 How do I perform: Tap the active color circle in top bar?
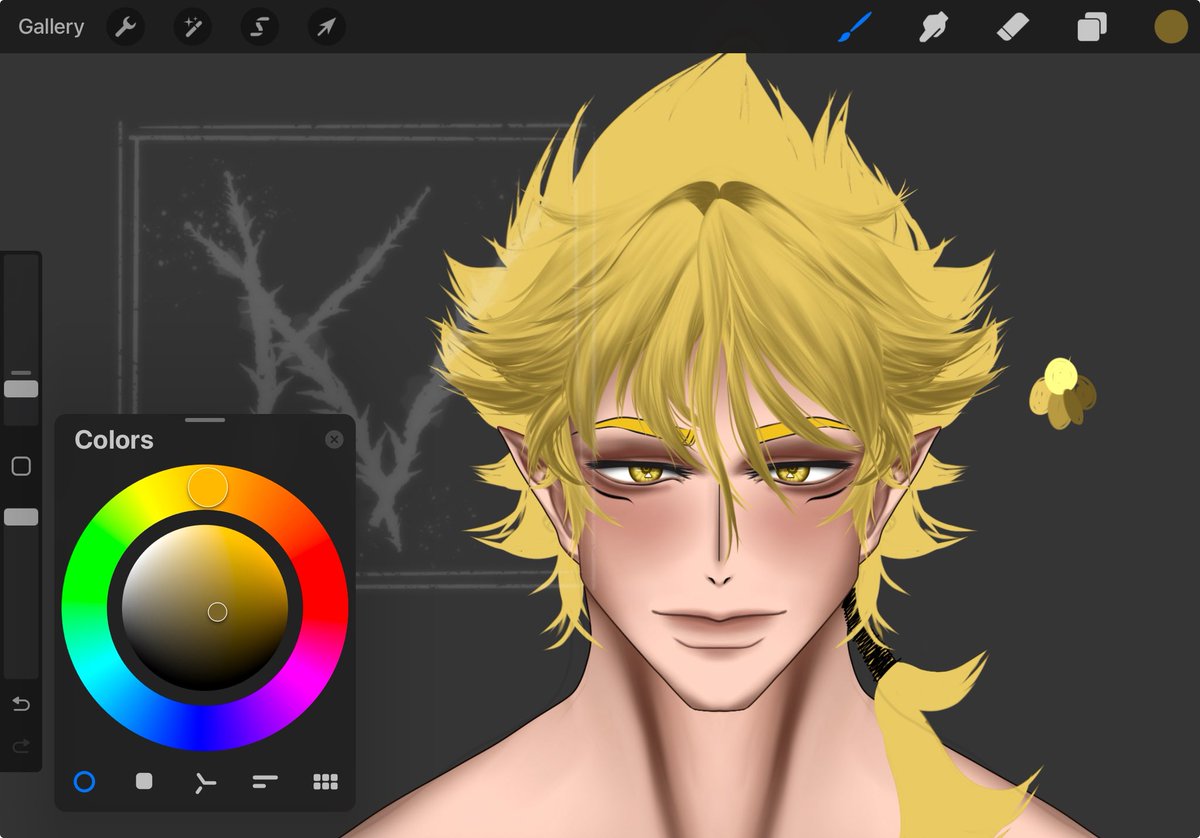(x=1170, y=27)
